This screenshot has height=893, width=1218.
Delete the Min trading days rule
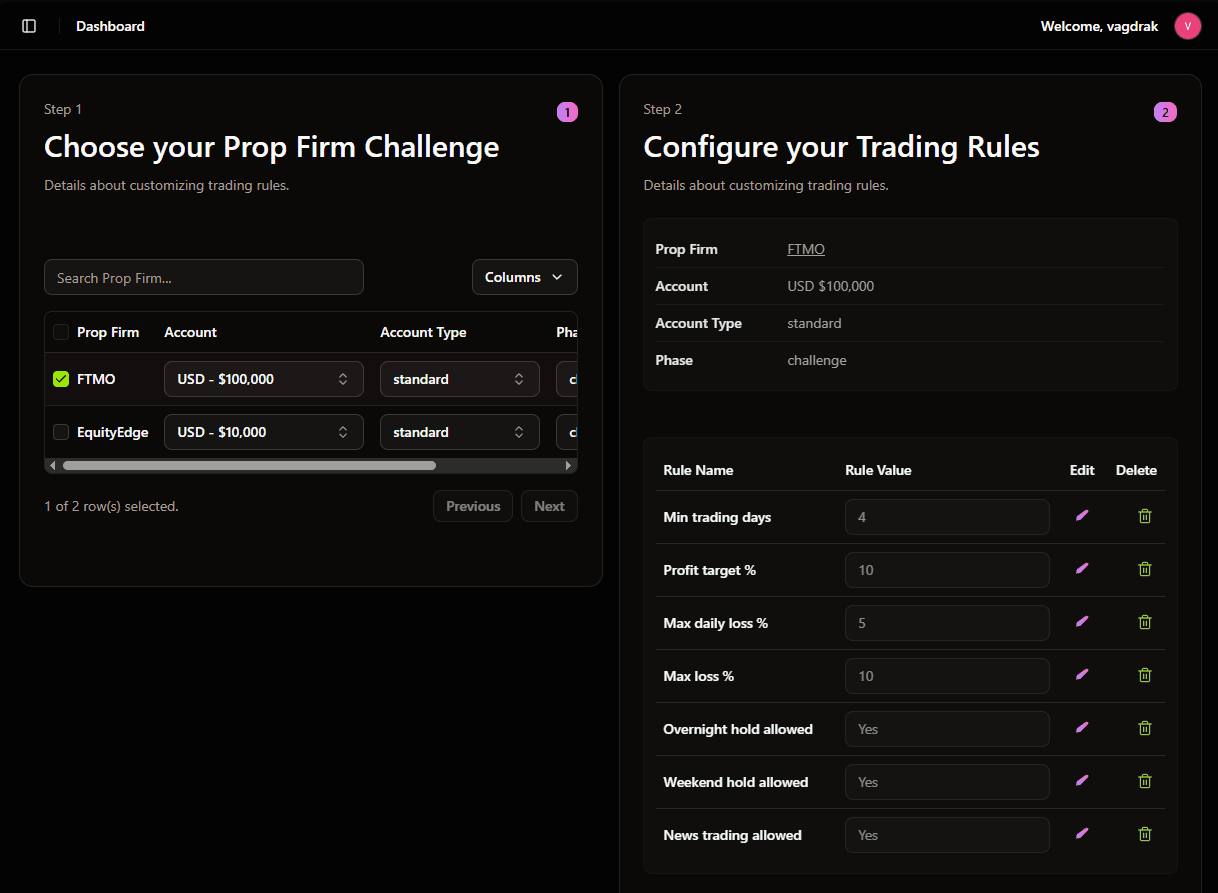1145,516
